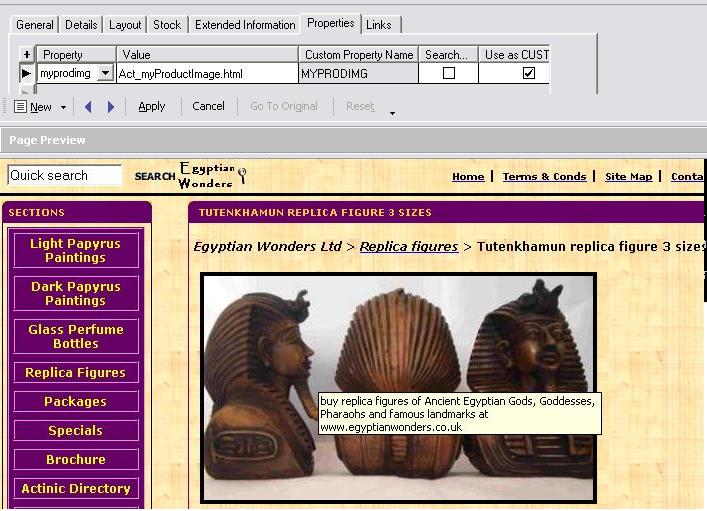Click the Tutenkhamun replica figures product image
Screen dimensions: 707x511
pyautogui.click(x=399, y=388)
